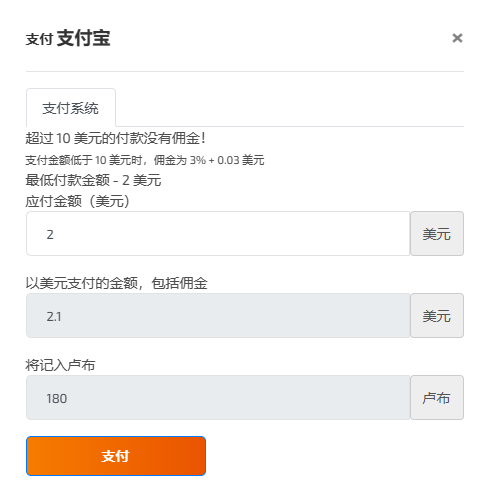Screen dimensions: 481x499
Task: Click the 最低付款金额 - 2 美元 line
Action: coord(93,180)
